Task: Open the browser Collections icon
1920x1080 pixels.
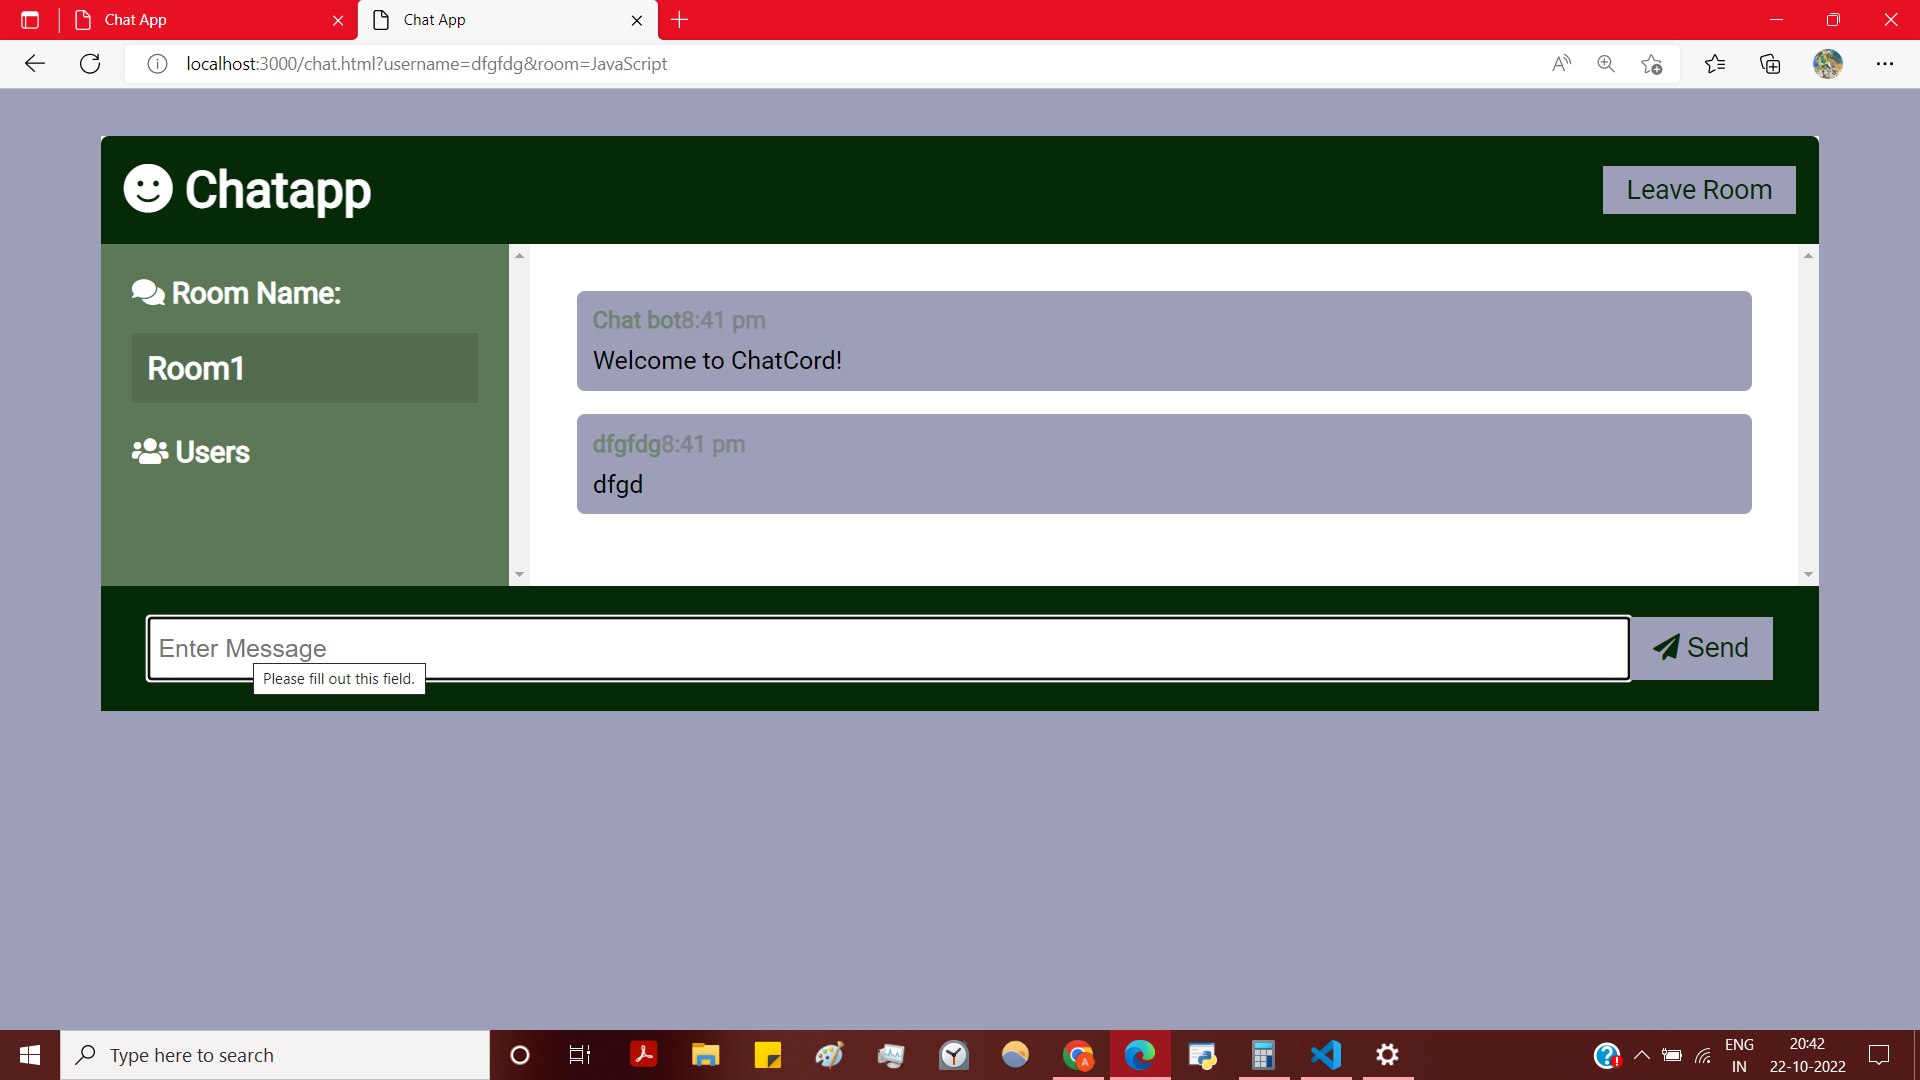Action: tap(1770, 64)
